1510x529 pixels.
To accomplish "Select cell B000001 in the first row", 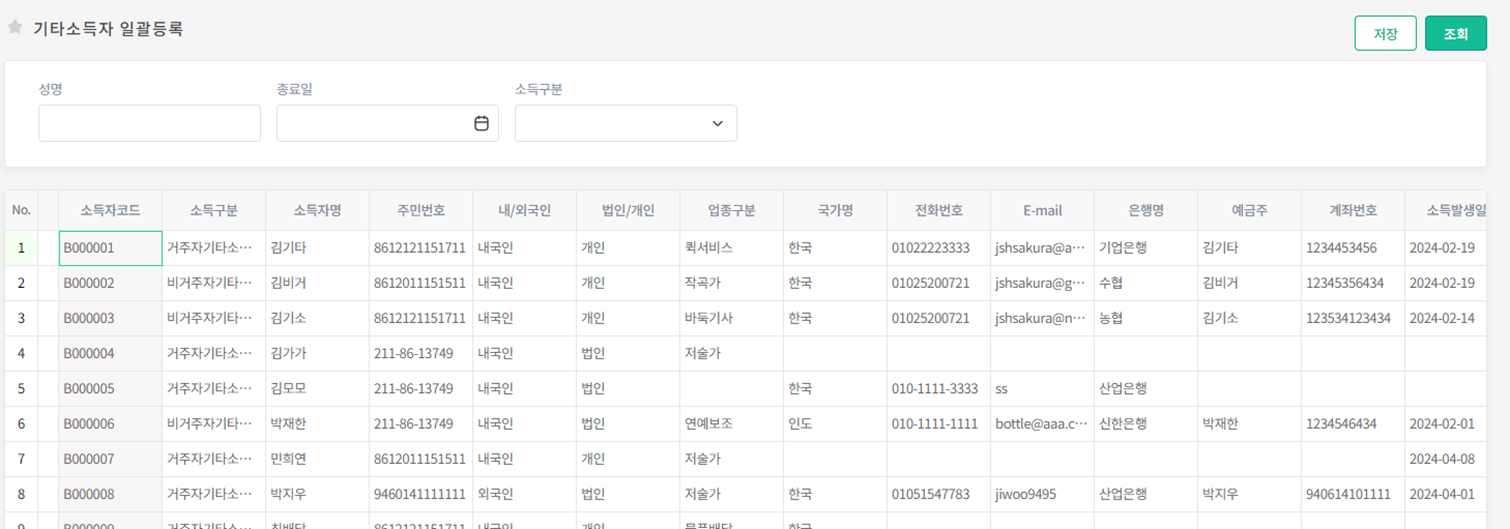I will point(110,248).
